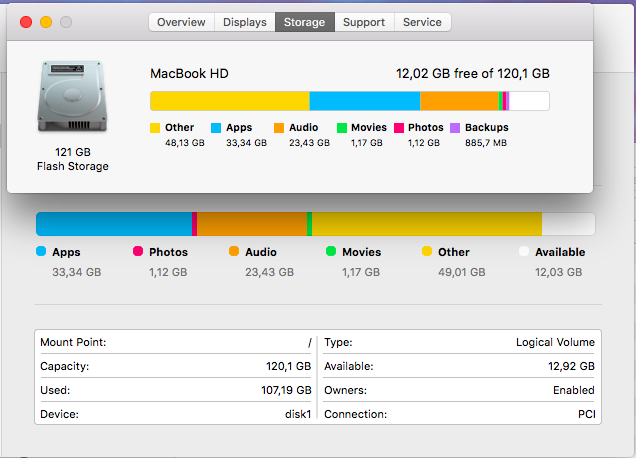
Task: Click the white free space of MacBook HD bar
Action: [x=529, y=101]
